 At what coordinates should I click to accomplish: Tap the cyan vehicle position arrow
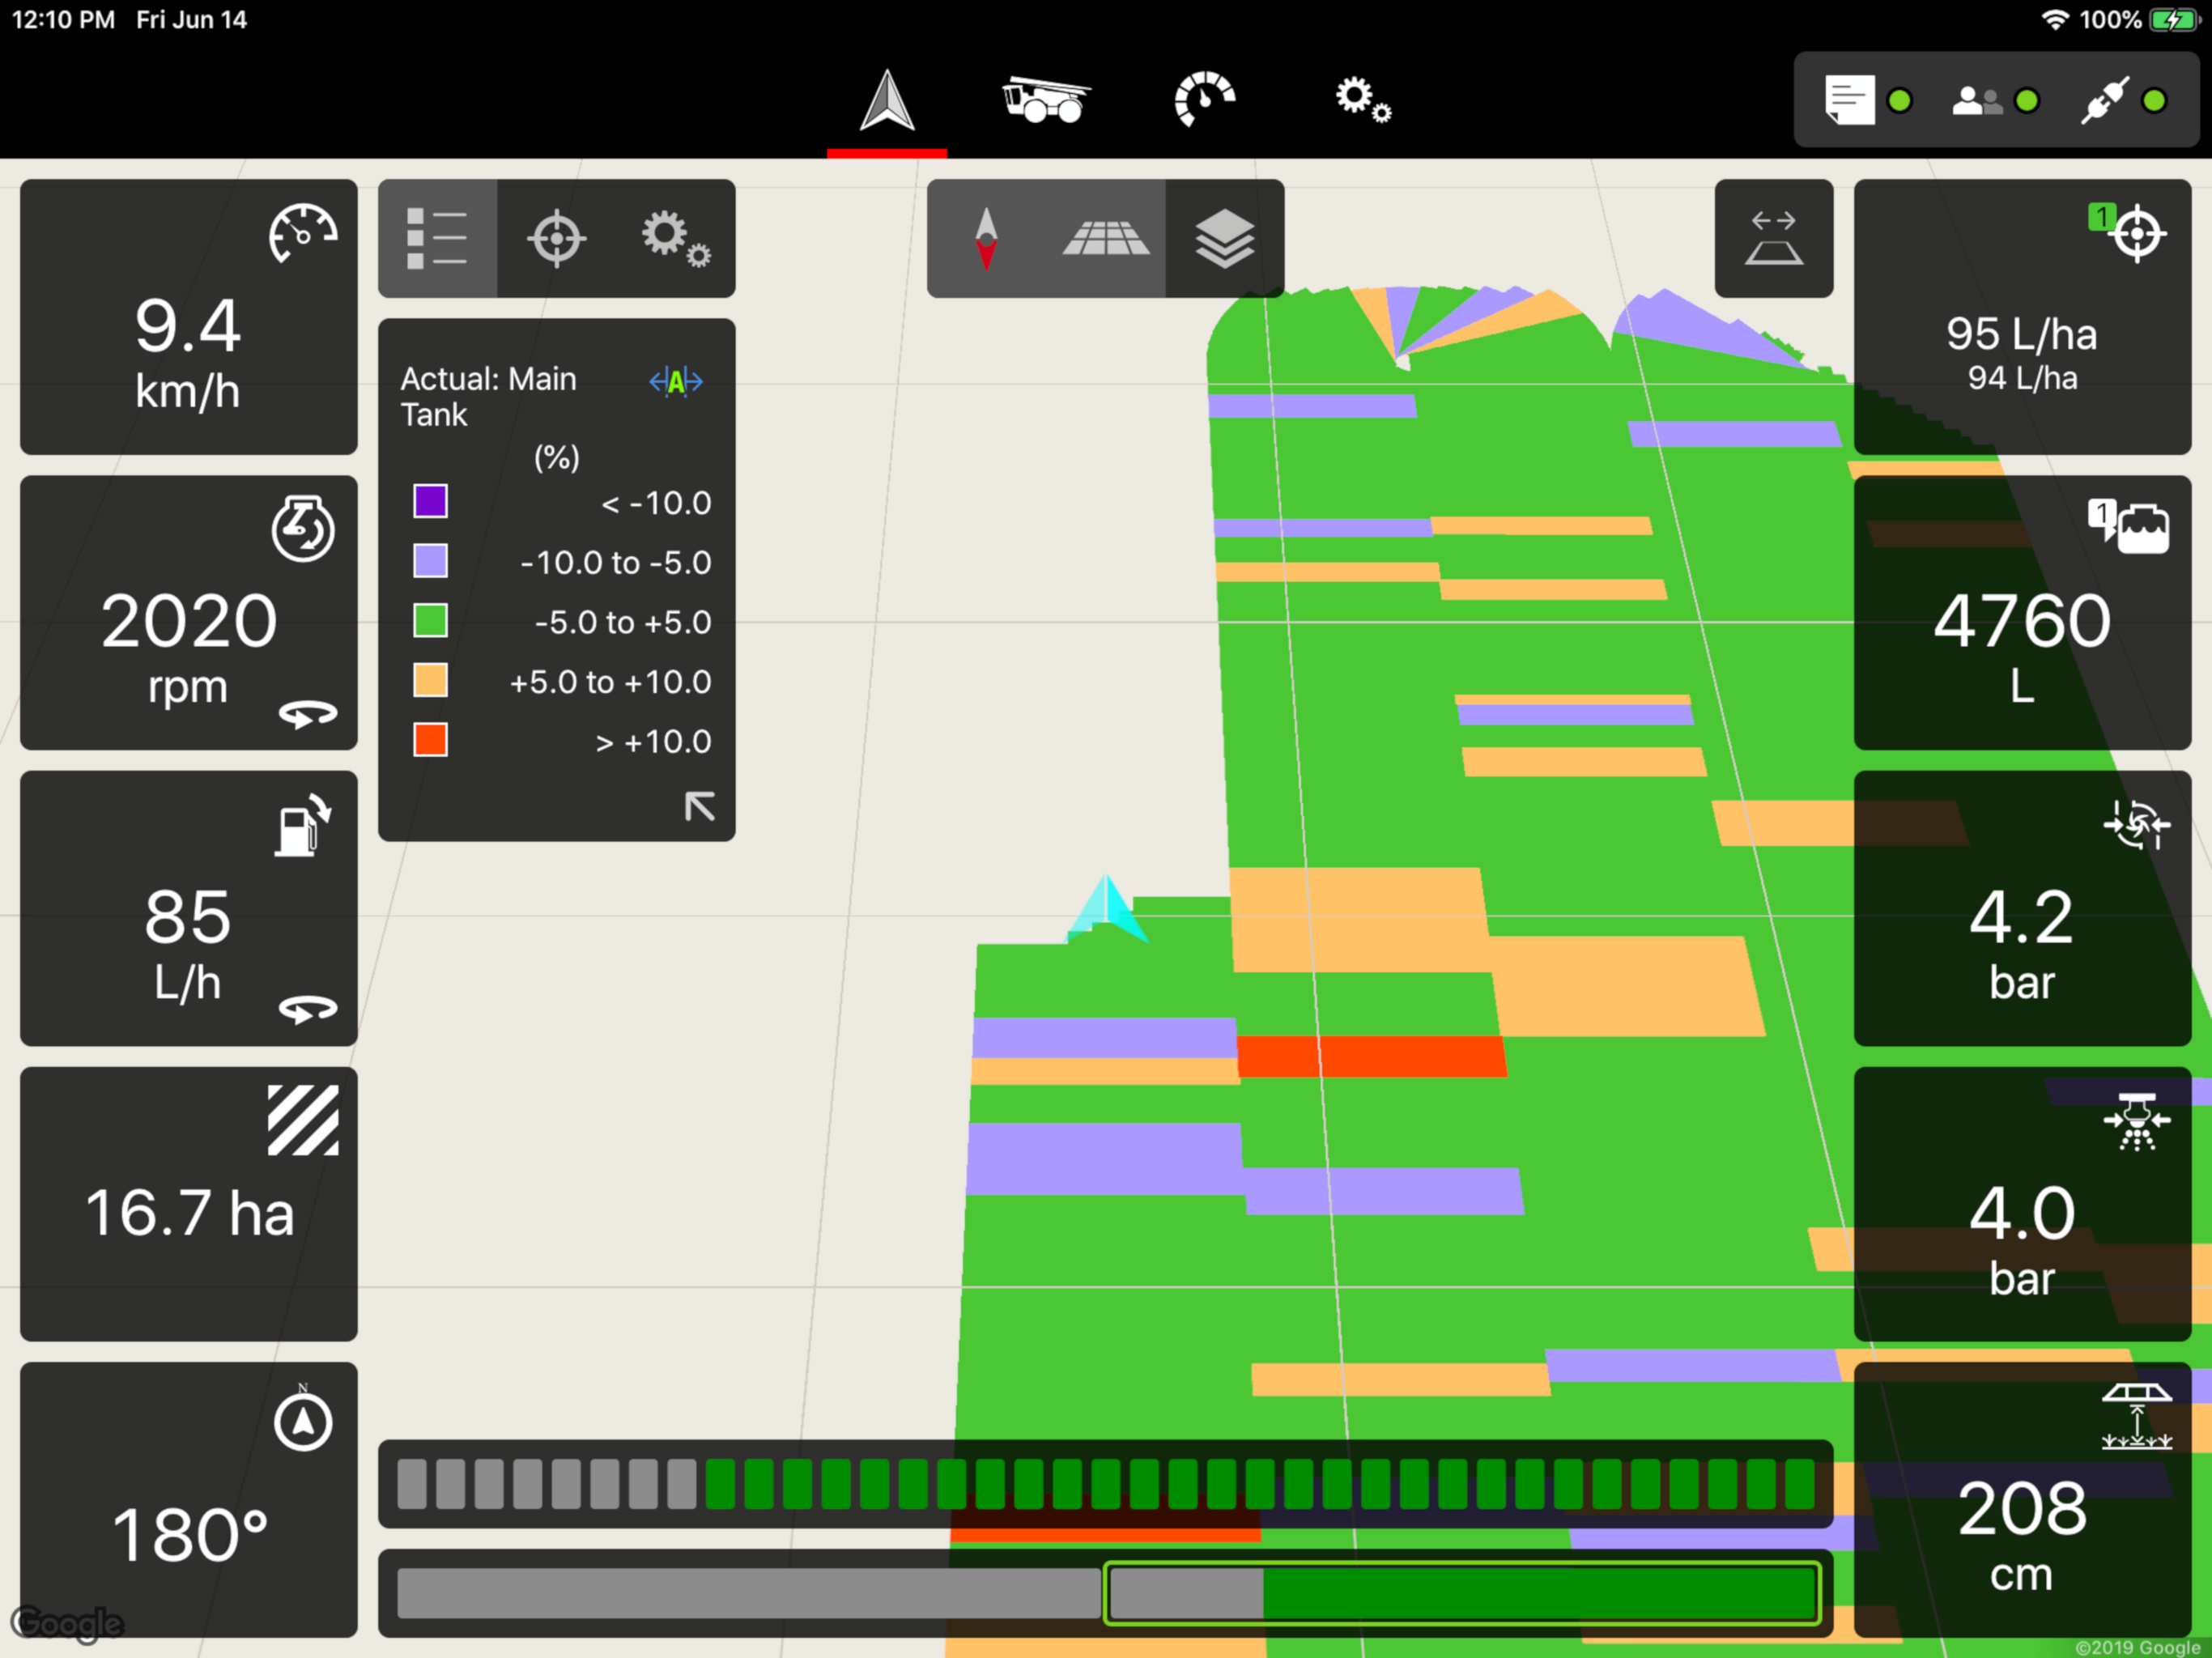(x=1107, y=908)
